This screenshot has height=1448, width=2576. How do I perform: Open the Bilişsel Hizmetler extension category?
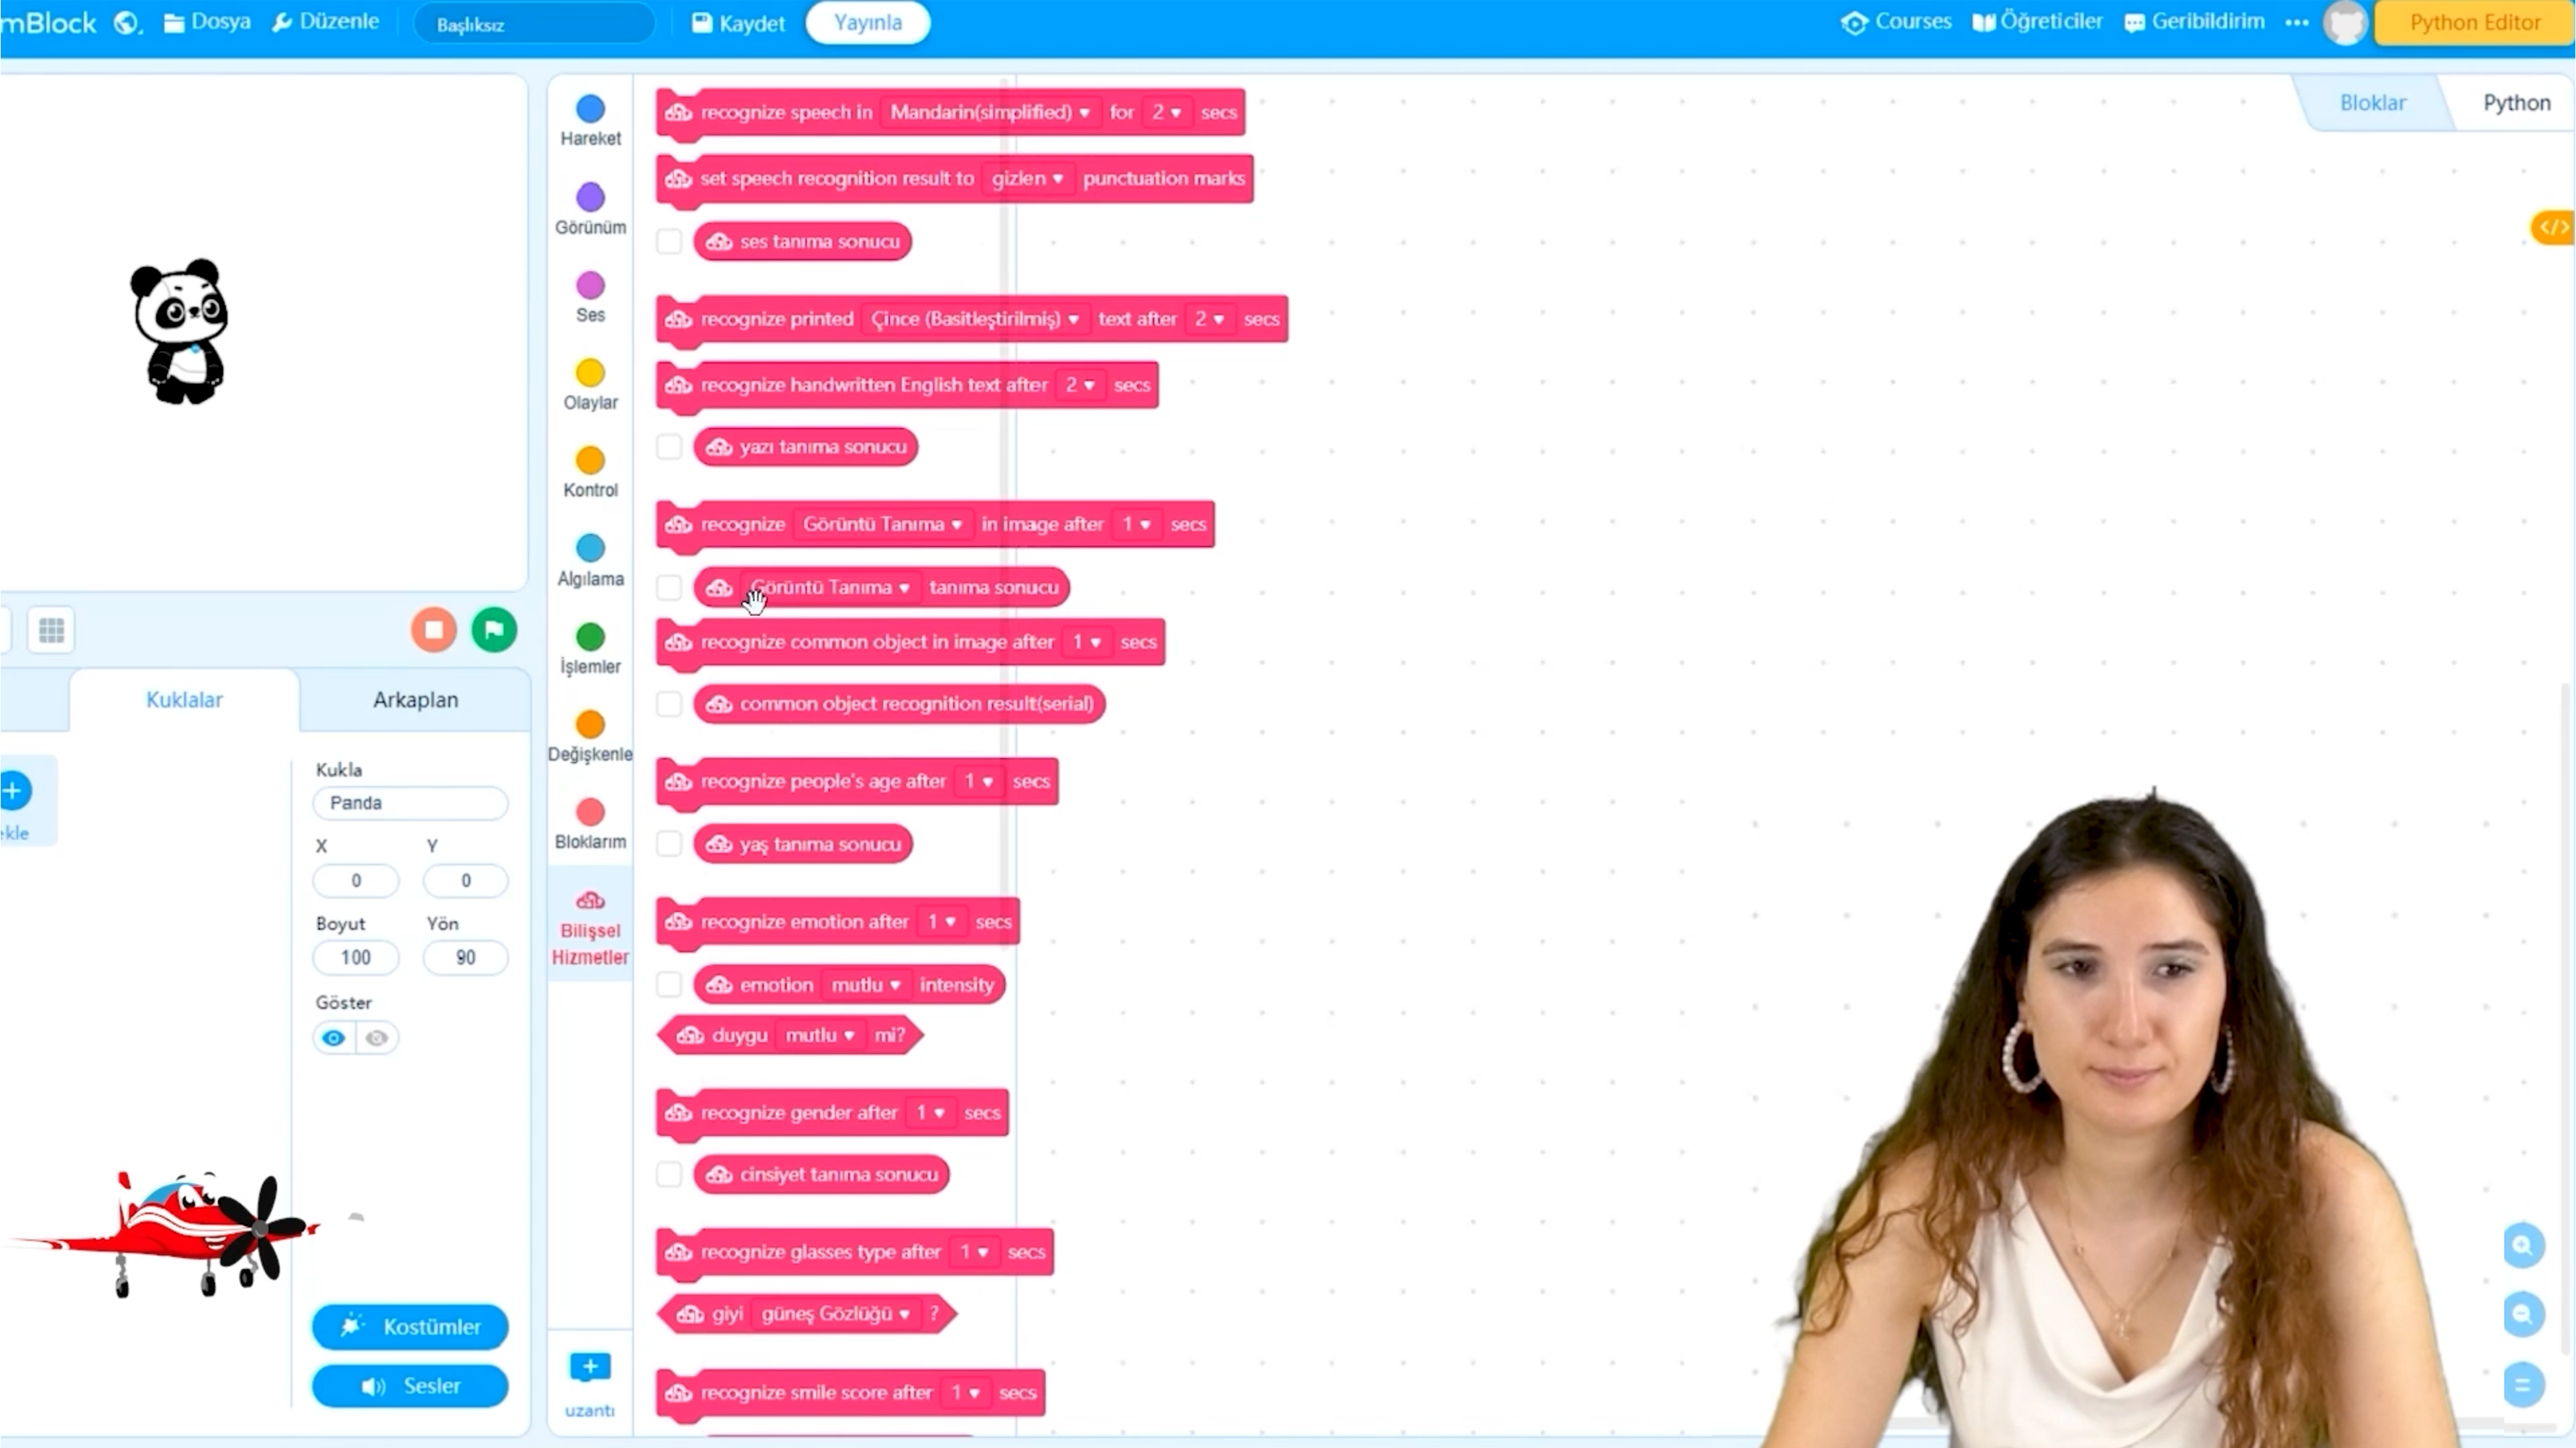tap(590, 920)
